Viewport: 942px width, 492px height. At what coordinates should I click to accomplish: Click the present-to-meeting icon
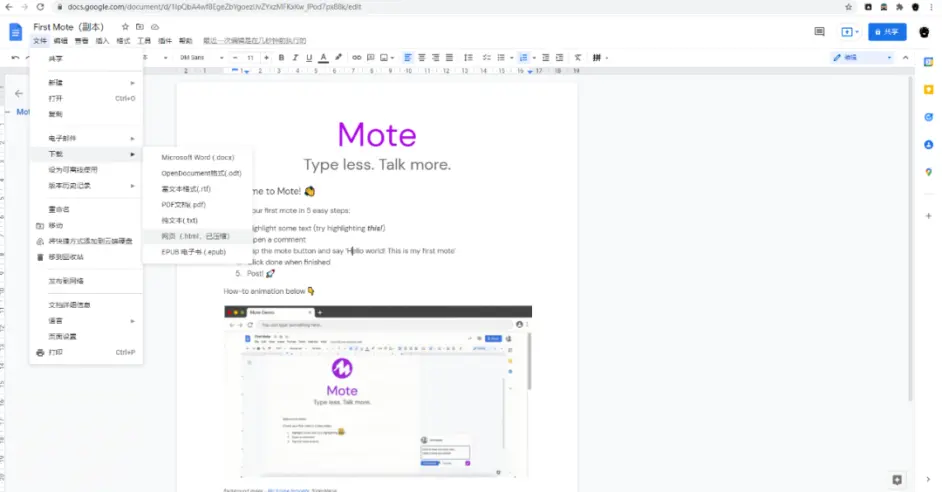849,32
